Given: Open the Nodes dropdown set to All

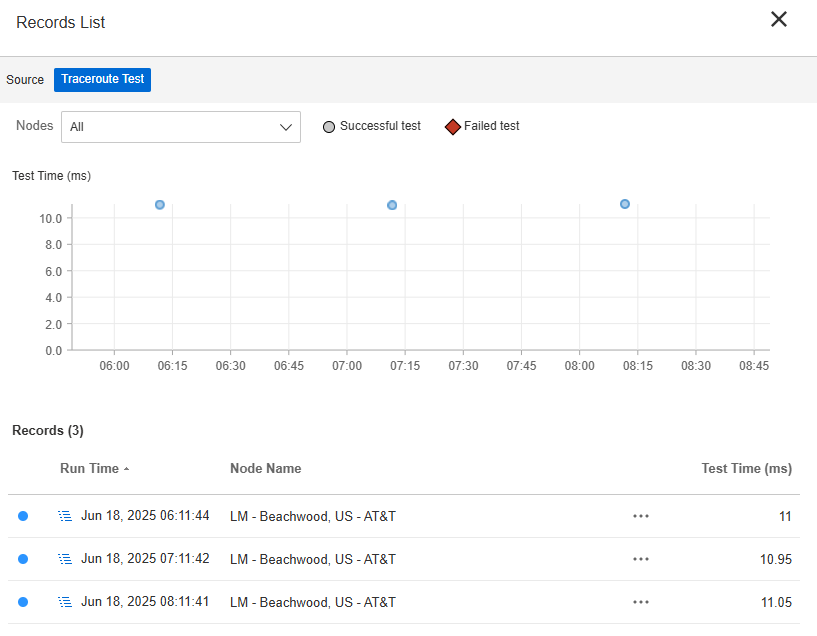Looking at the screenshot, I should [x=181, y=127].
